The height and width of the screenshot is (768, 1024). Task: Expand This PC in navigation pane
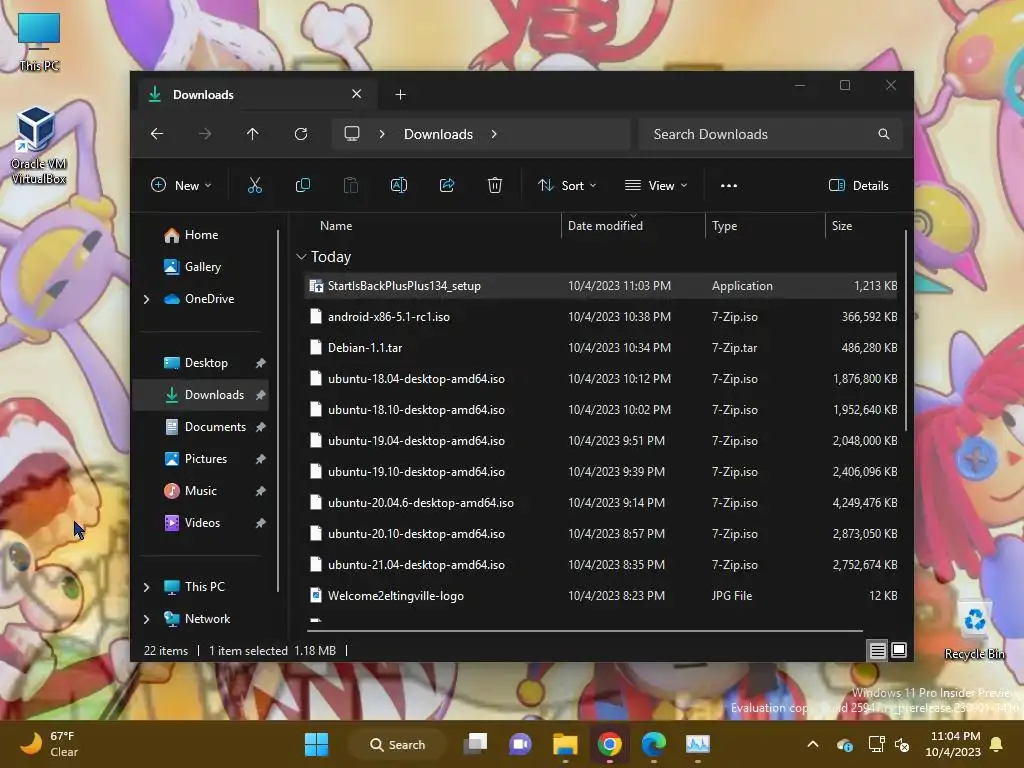coord(146,587)
